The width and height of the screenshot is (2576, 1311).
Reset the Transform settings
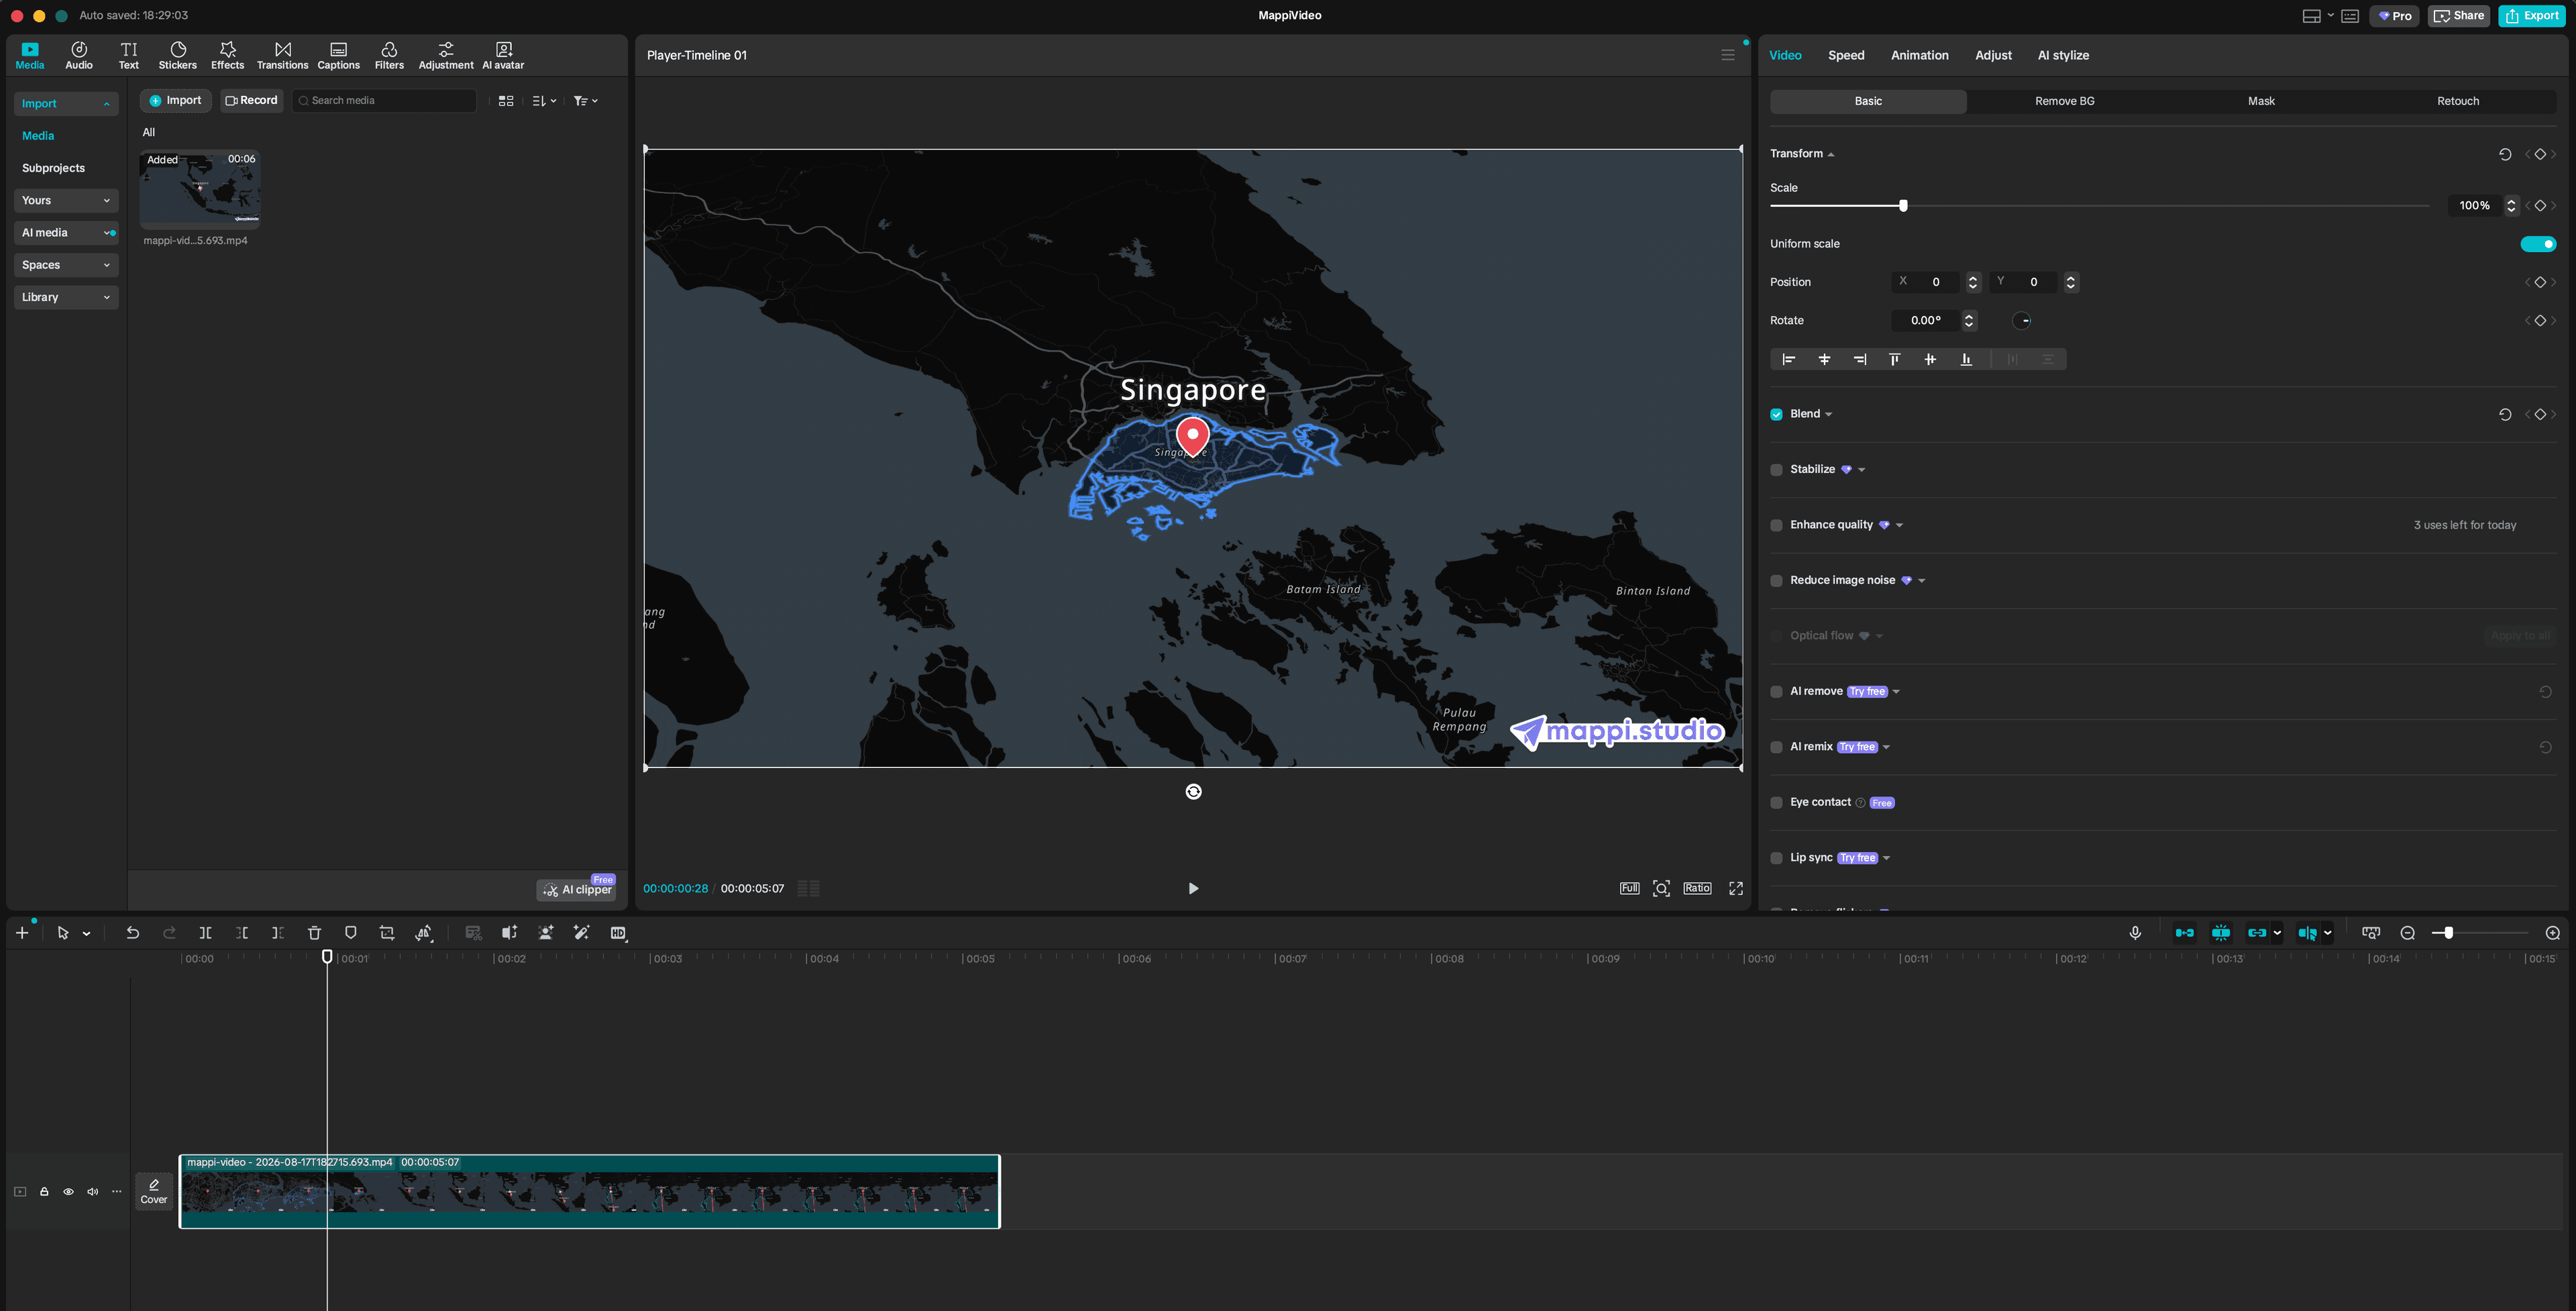point(2505,154)
